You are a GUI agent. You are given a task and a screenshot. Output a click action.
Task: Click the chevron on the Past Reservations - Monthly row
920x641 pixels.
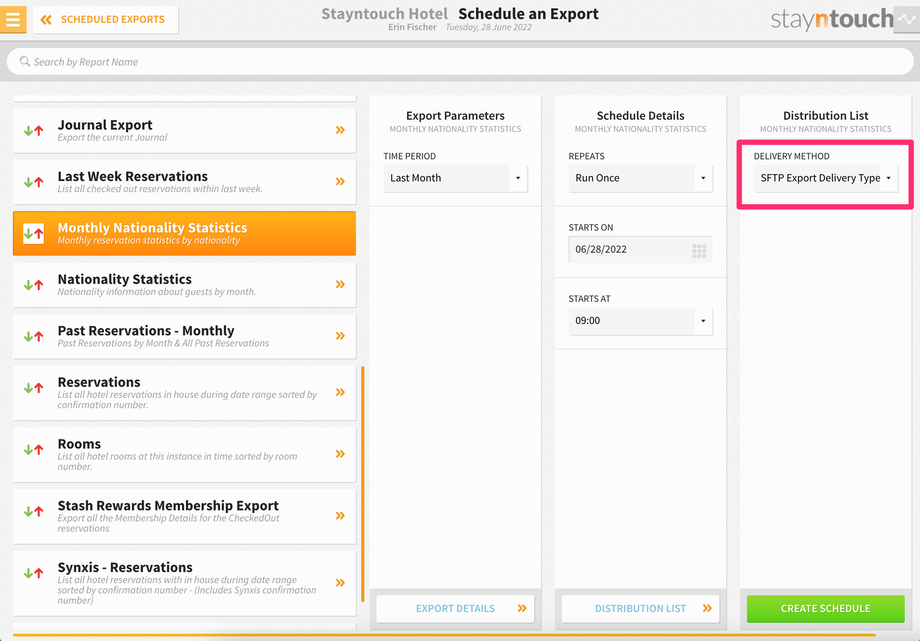click(340, 336)
